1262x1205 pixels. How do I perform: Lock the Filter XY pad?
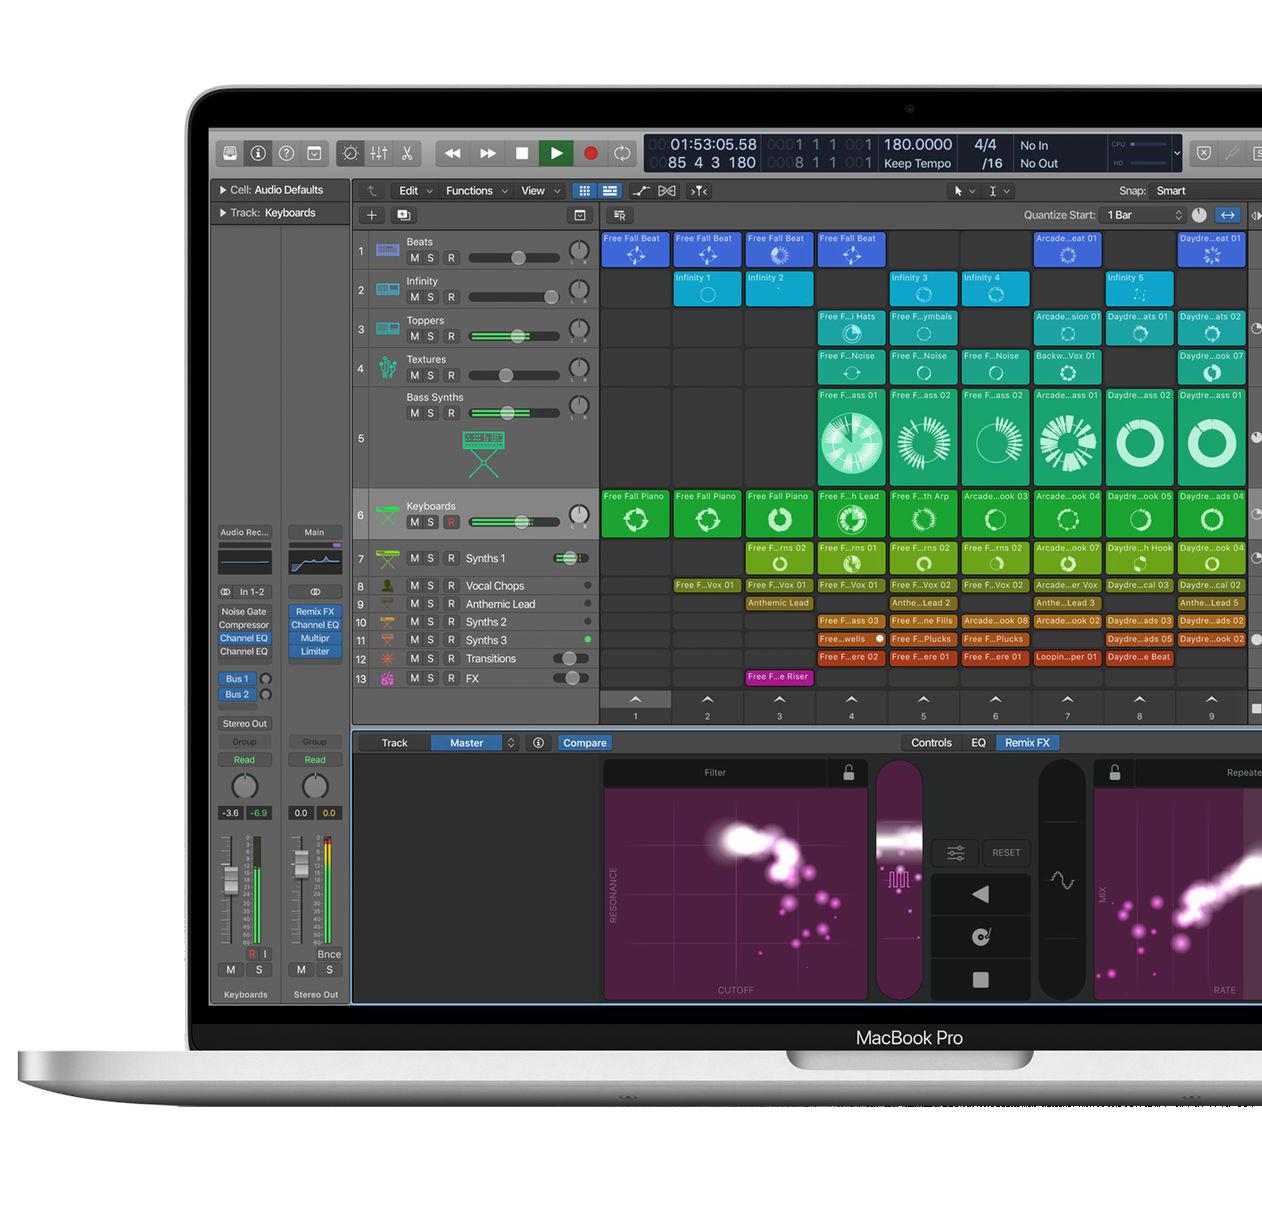[848, 772]
